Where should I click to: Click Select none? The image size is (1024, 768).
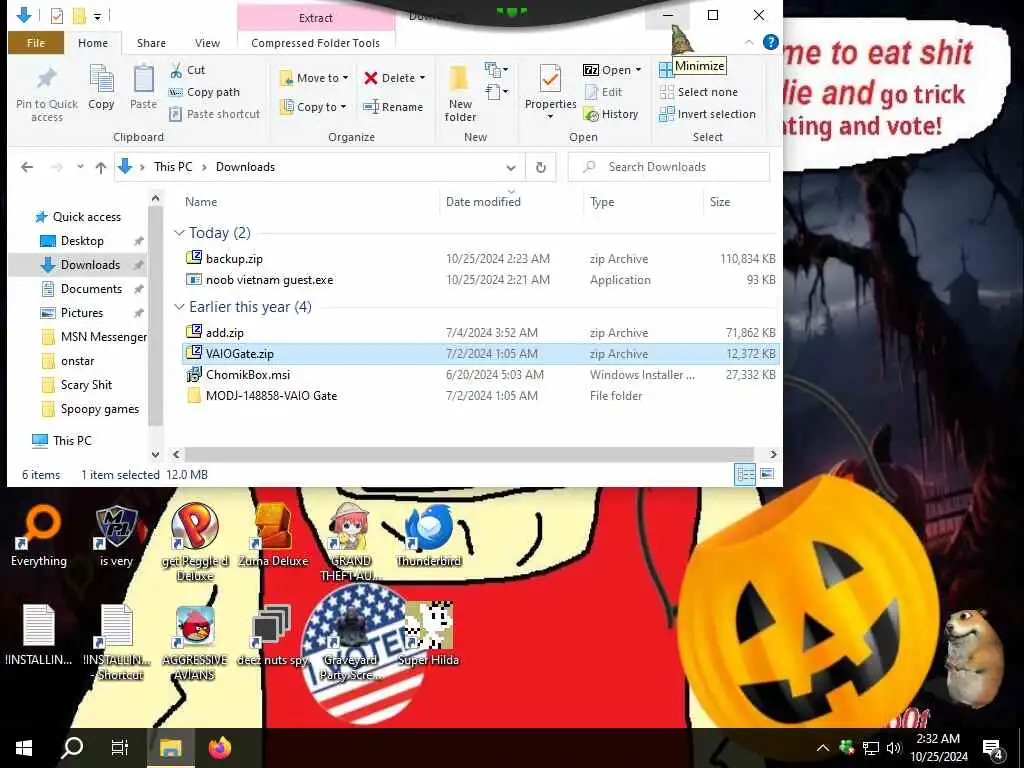698,92
